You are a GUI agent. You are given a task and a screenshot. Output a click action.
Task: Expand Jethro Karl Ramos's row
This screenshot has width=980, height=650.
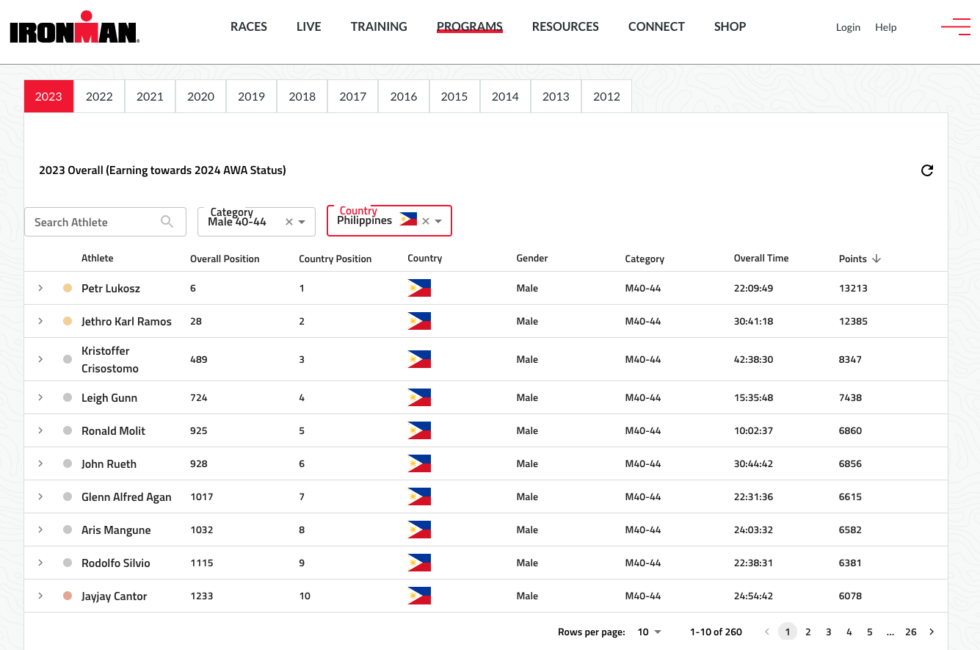pyautogui.click(x=41, y=321)
